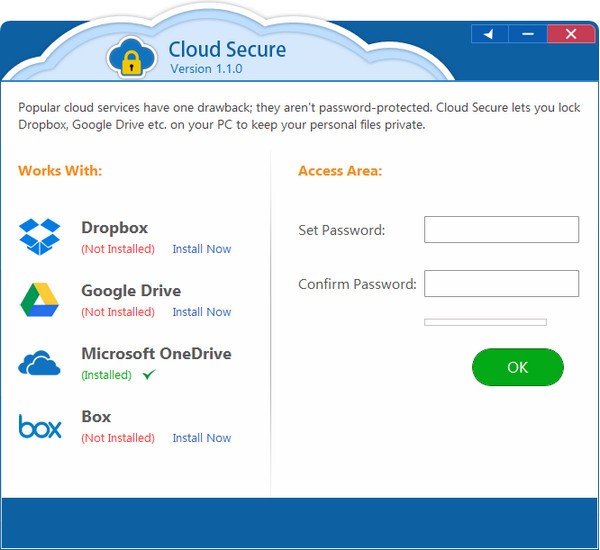Focus the Set Password input field

(x=501, y=230)
